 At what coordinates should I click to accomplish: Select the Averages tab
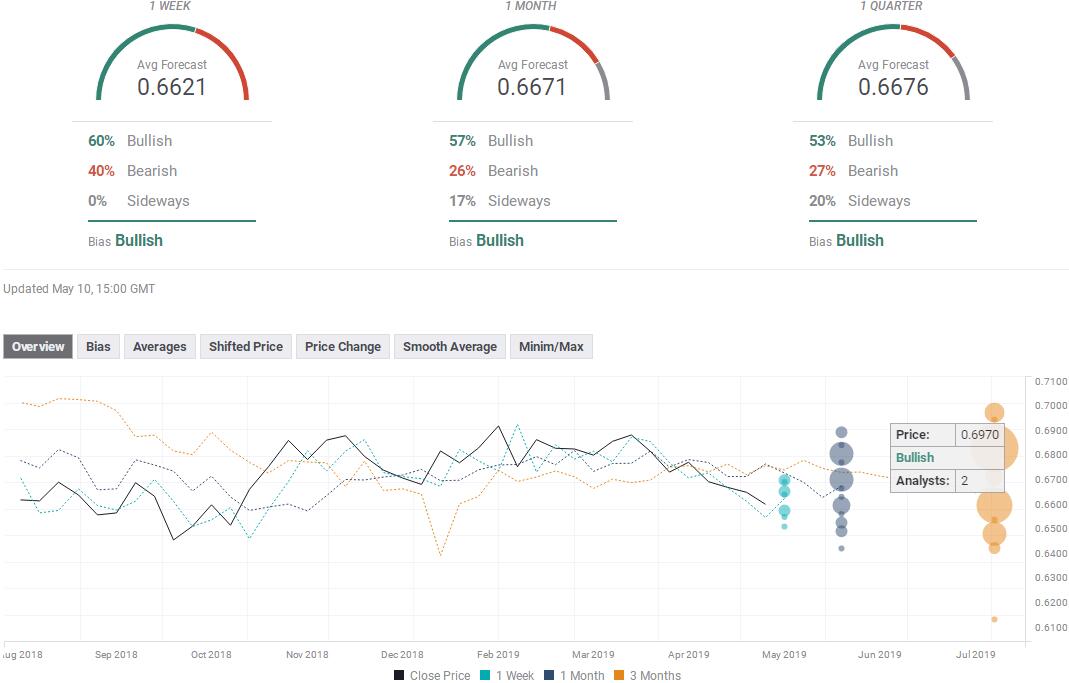(160, 347)
